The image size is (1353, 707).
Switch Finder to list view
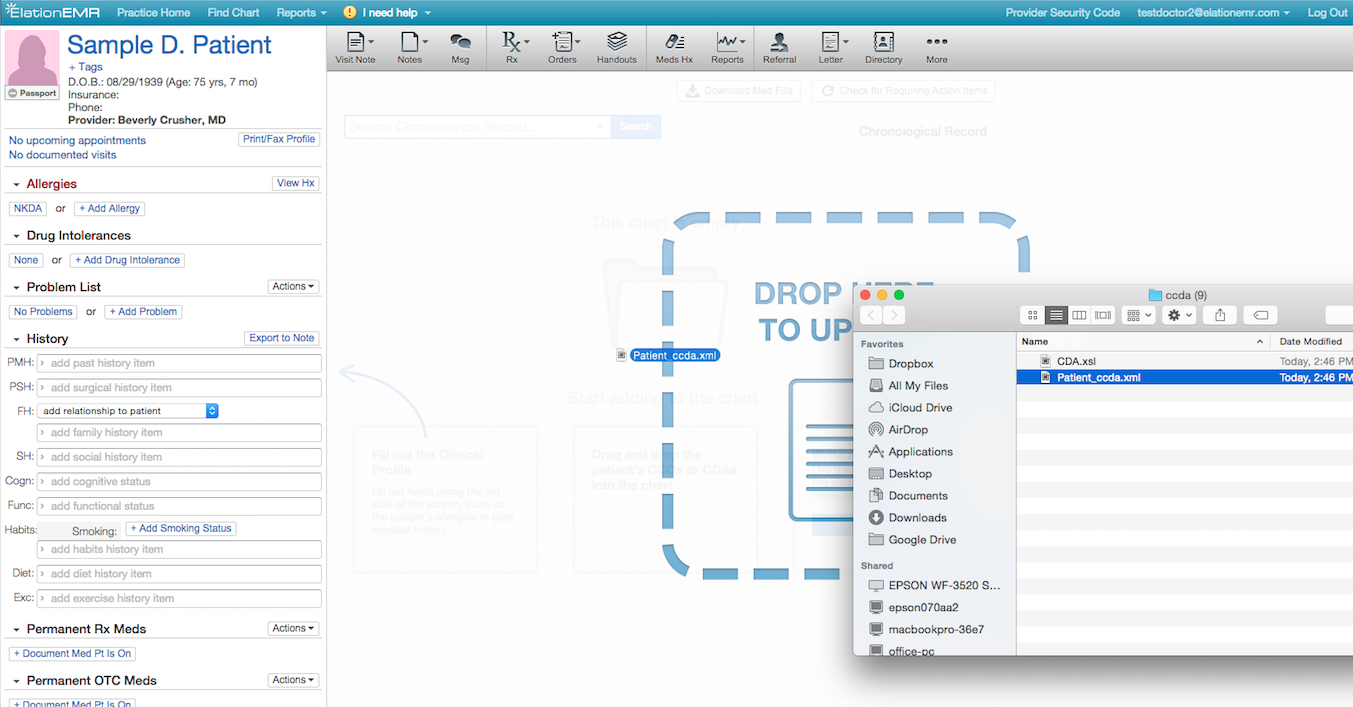pyautogui.click(x=1056, y=315)
